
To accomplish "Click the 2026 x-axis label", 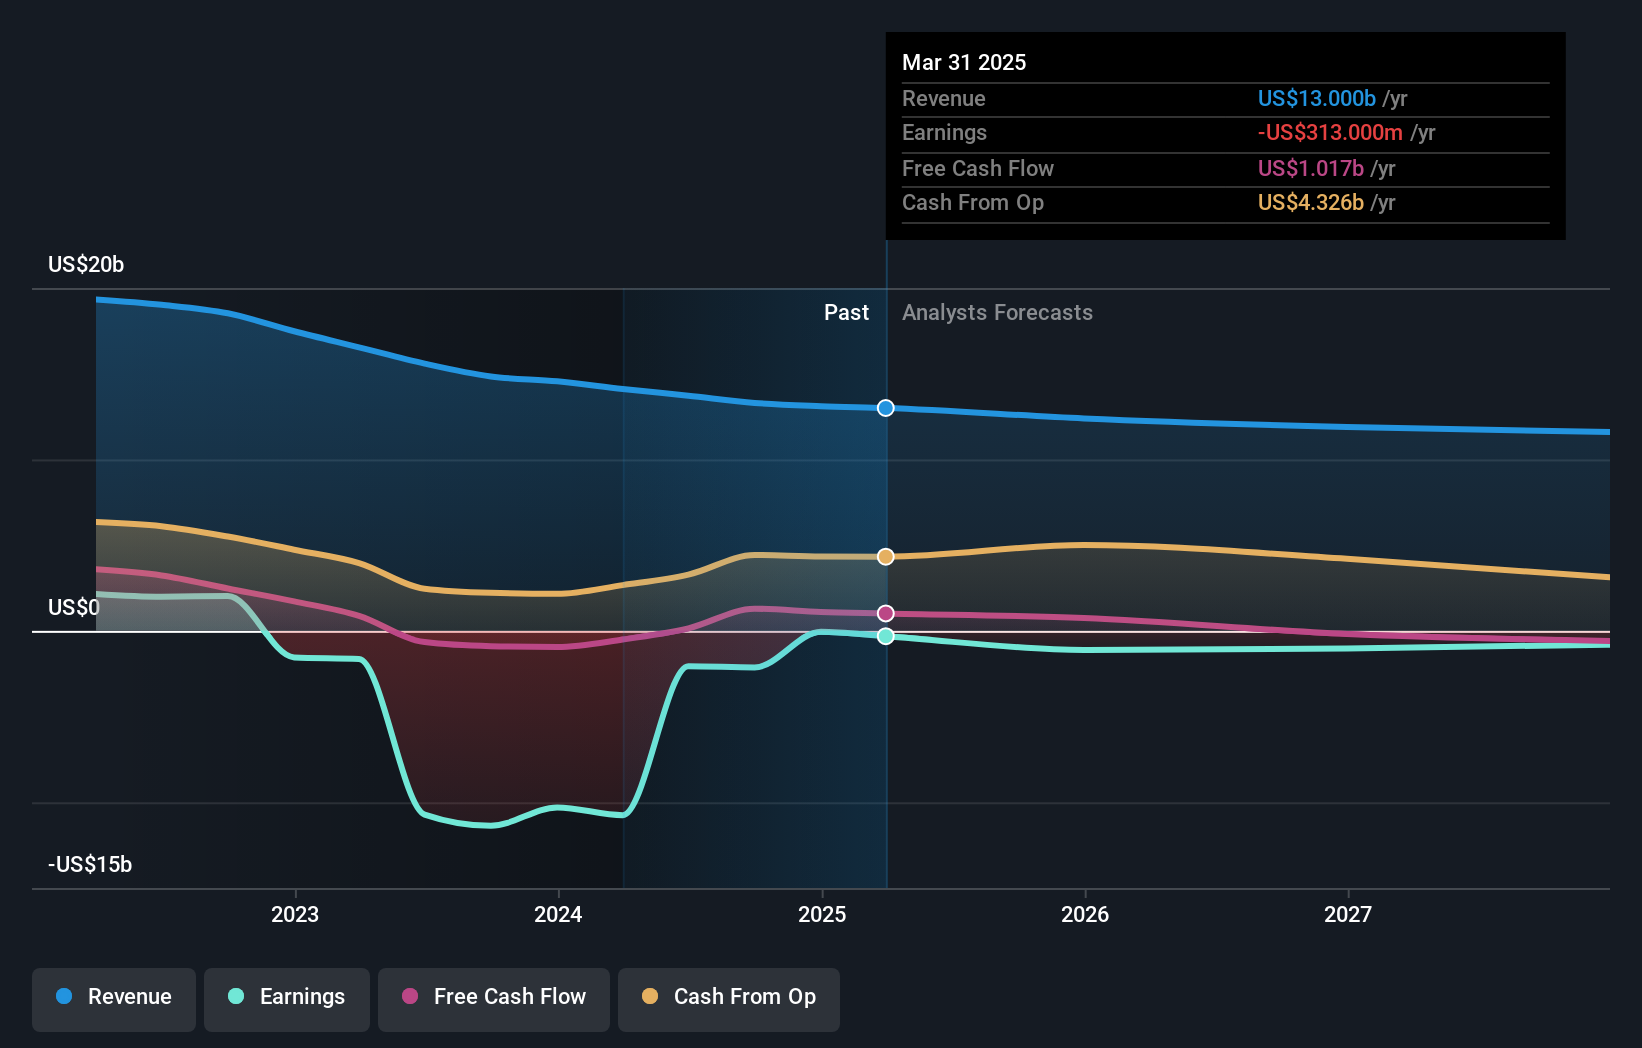I will click(x=1085, y=914).
